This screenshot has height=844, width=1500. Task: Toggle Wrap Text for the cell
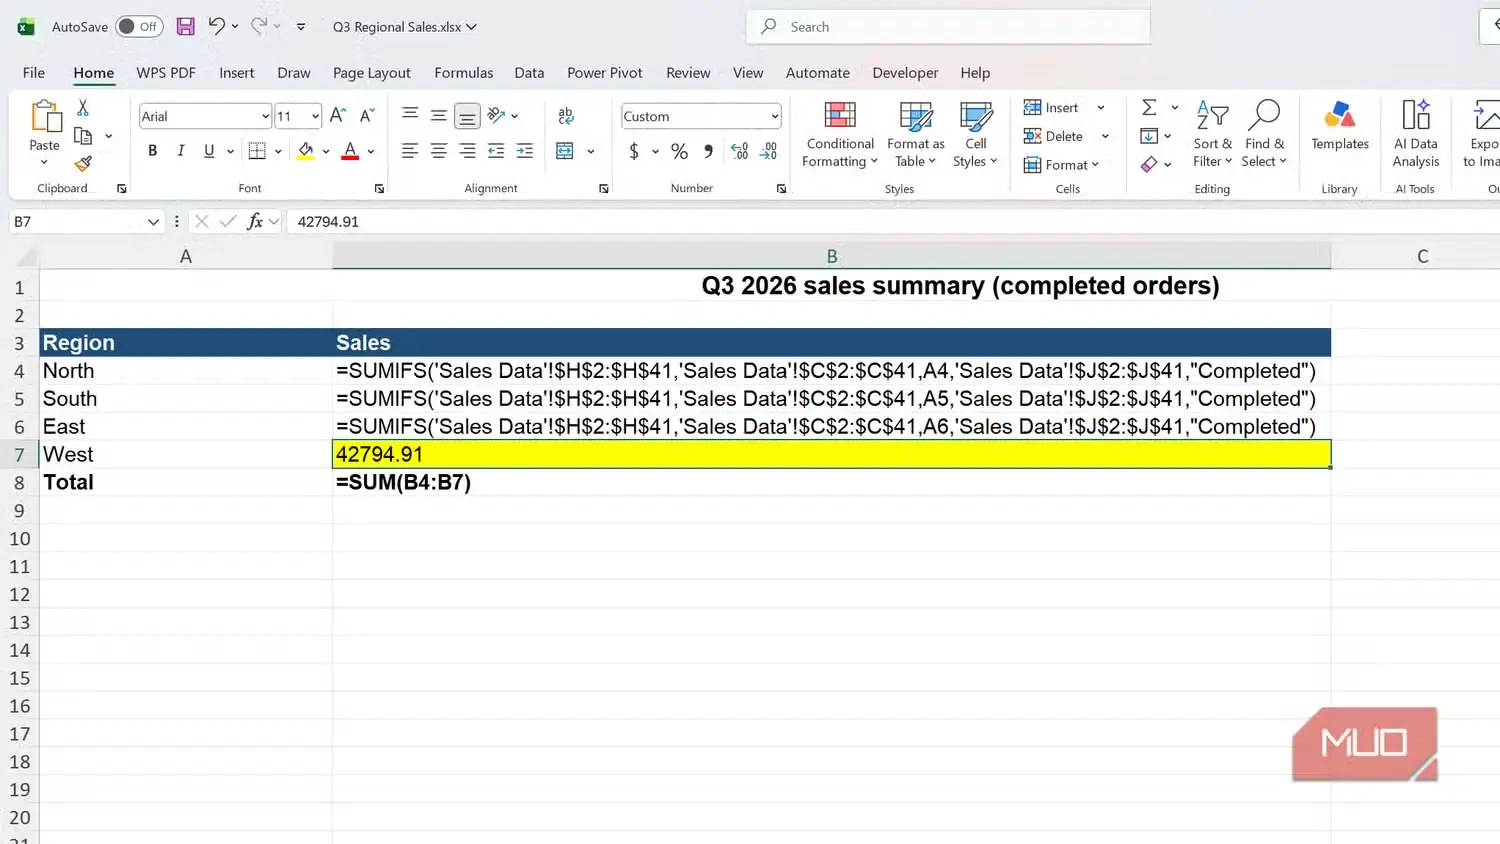tap(566, 116)
